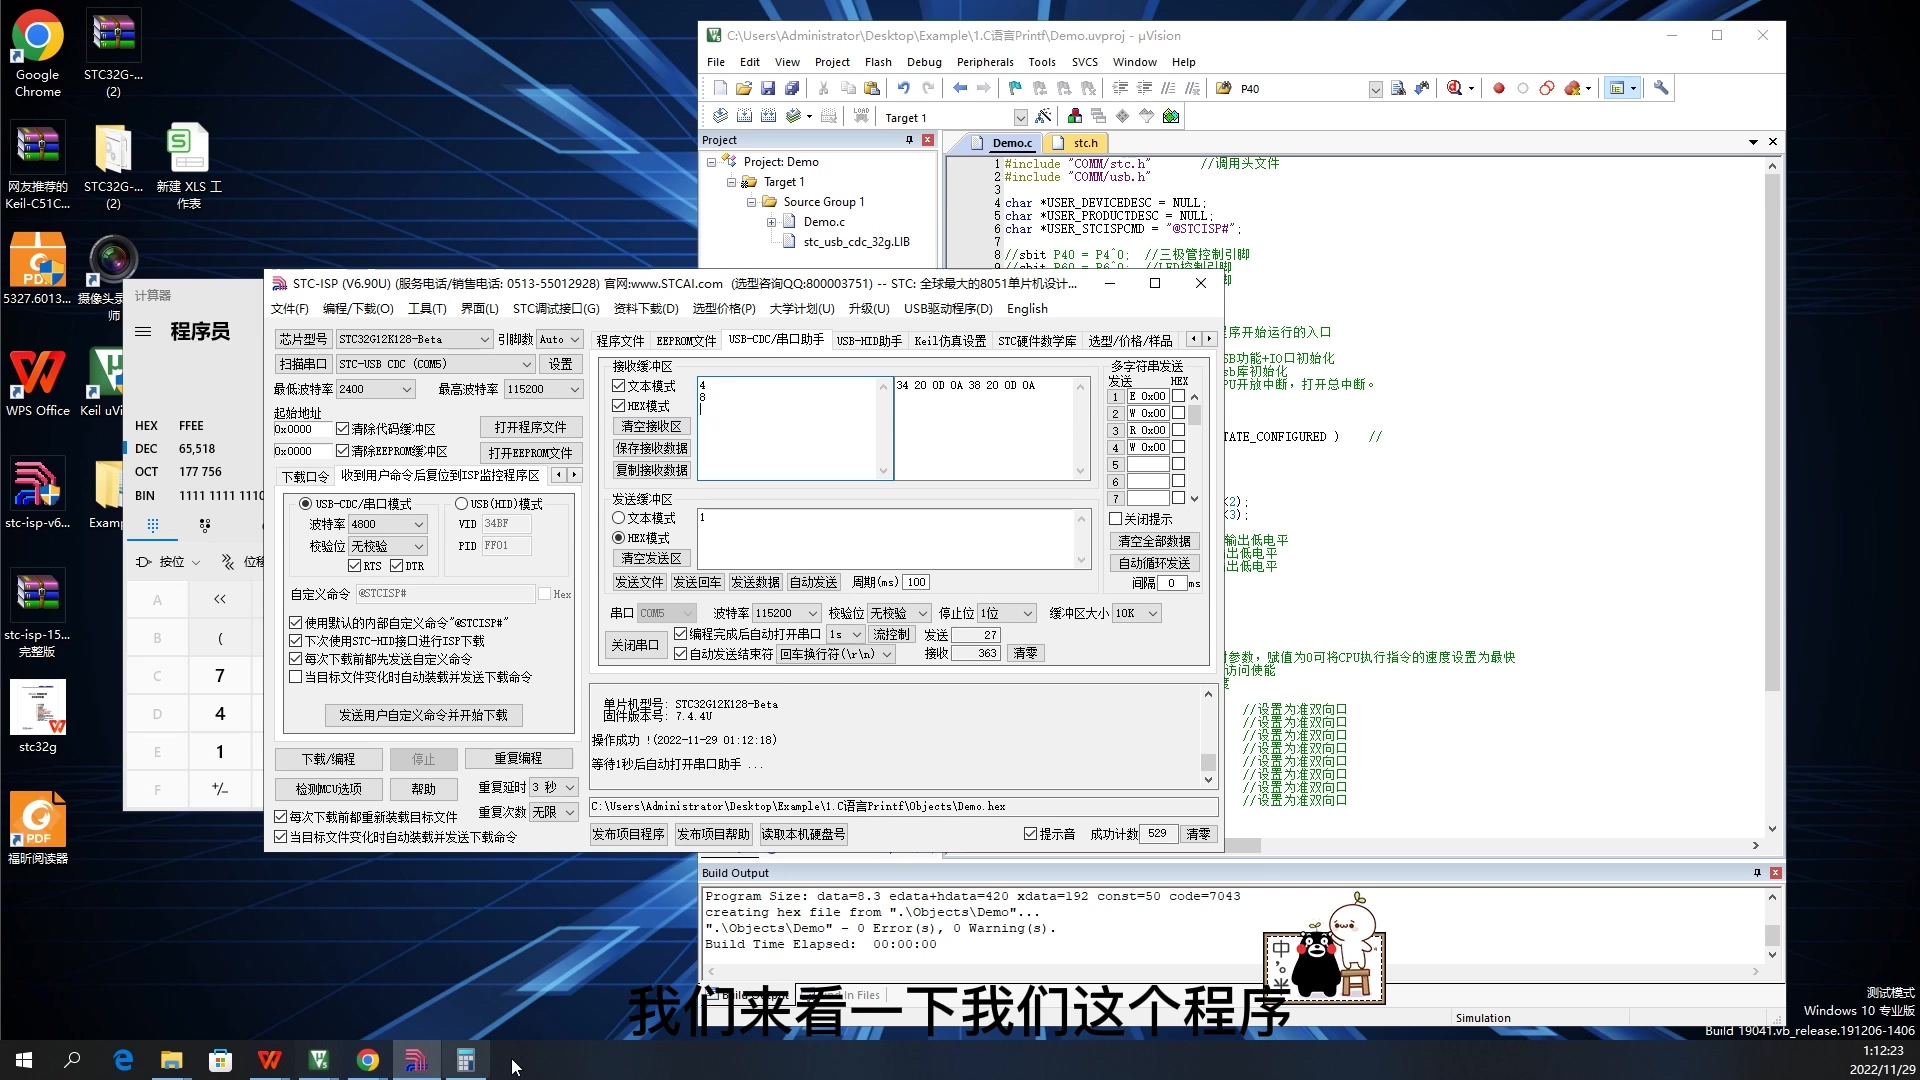This screenshot has width=1920, height=1080.
Task: Click Save icon in µVision toolbar
Action: (x=768, y=89)
